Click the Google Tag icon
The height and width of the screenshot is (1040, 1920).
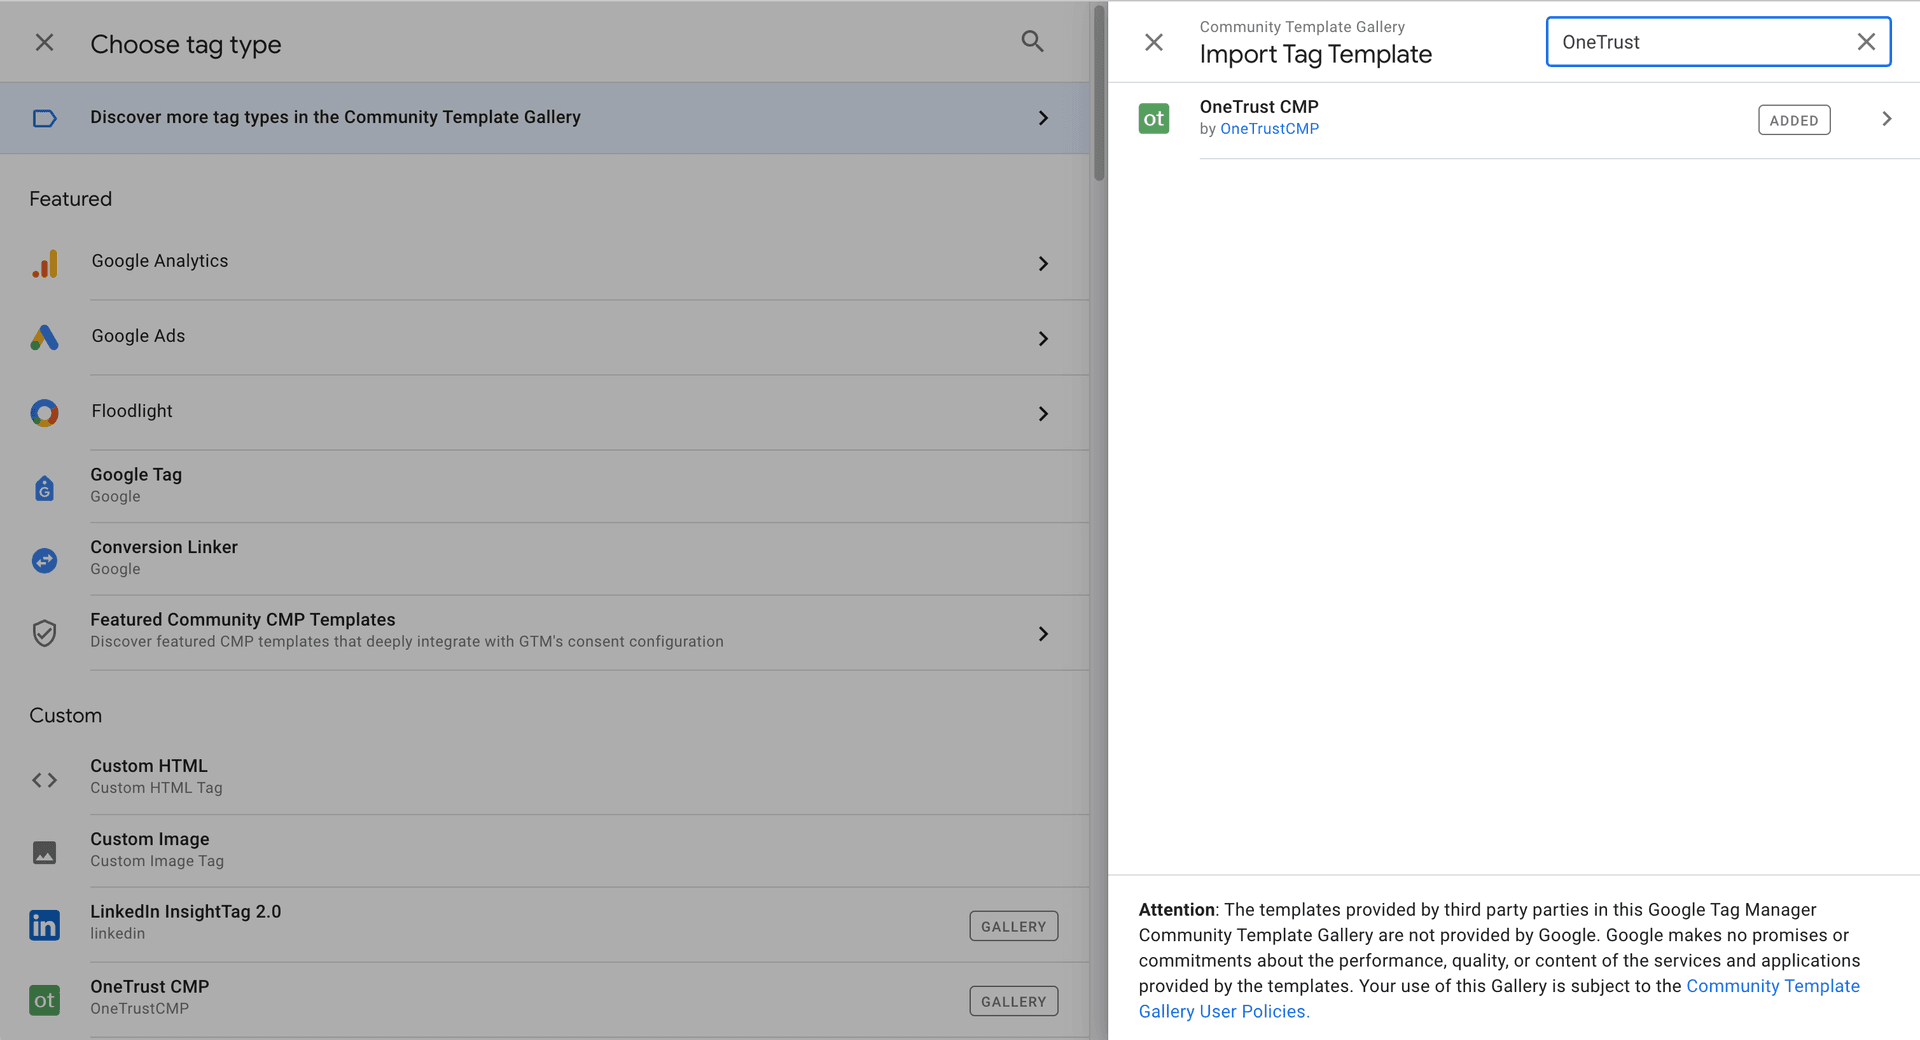tap(45, 488)
